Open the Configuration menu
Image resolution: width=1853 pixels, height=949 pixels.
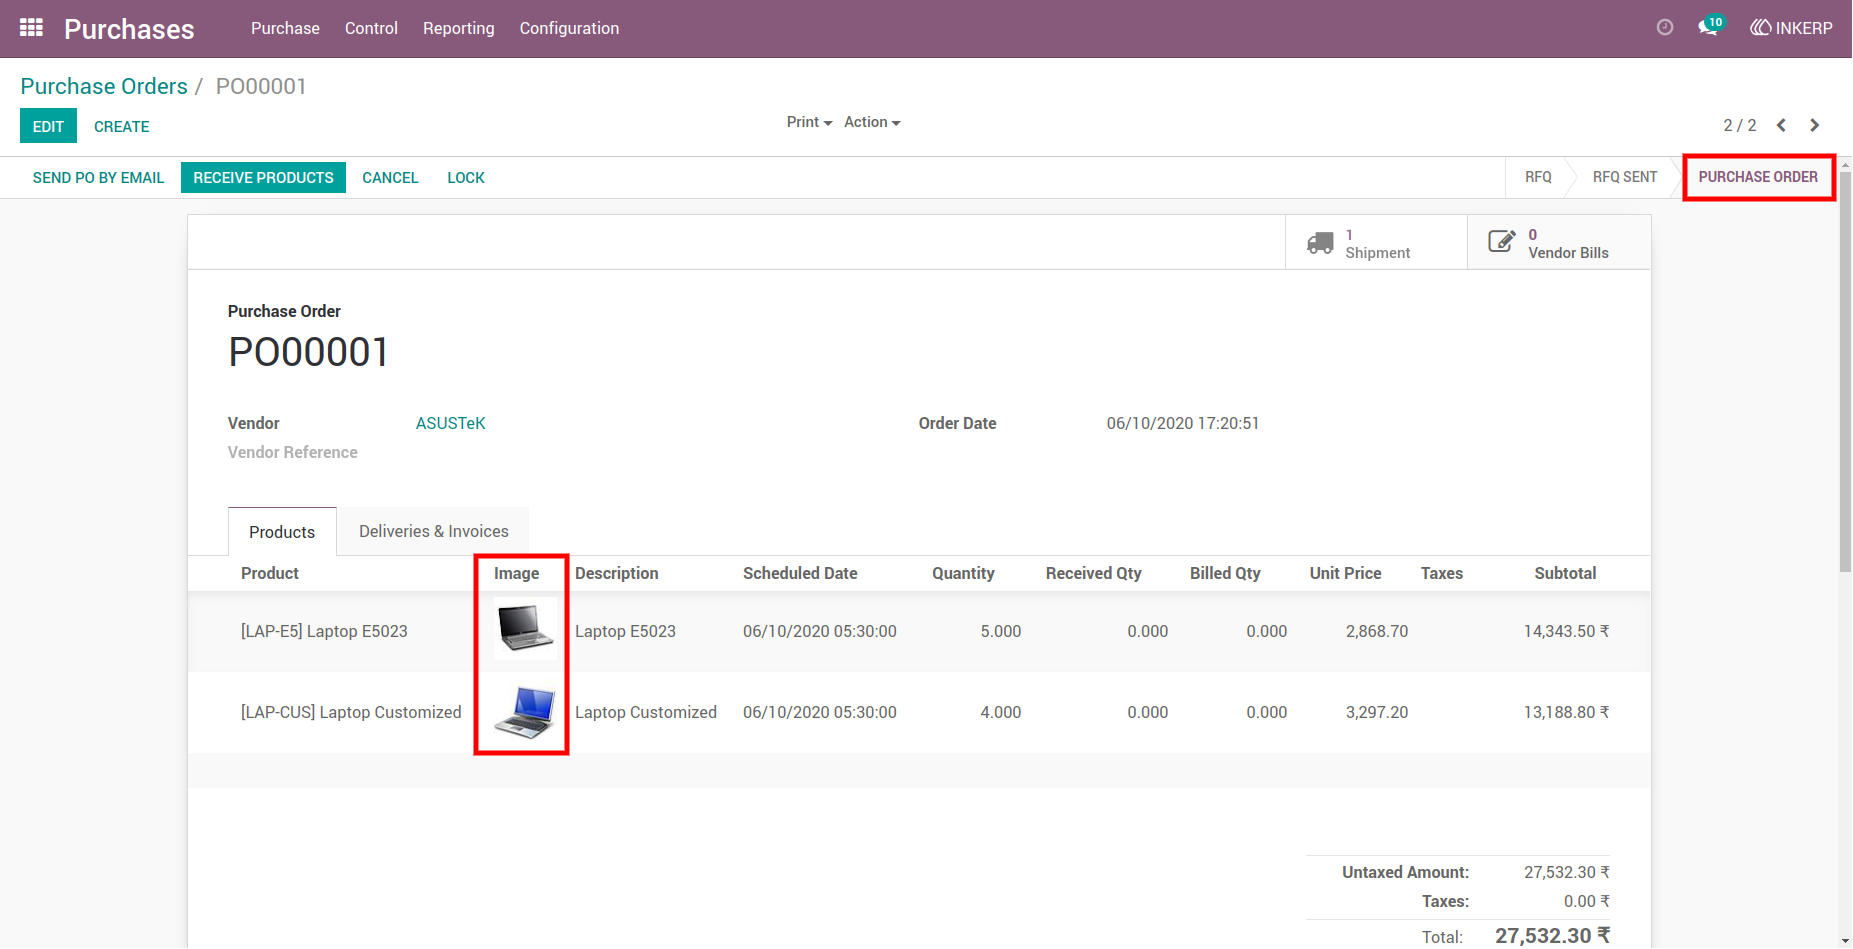(x=569, y=28)
